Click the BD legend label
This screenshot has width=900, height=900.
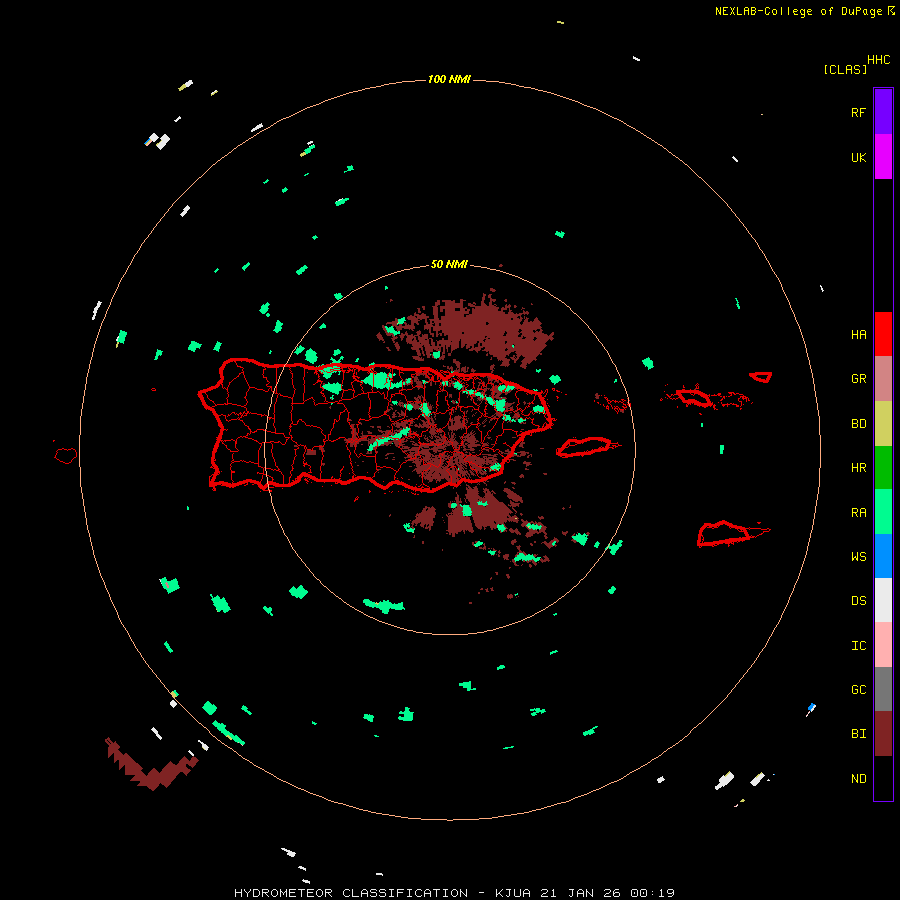[859, 424]
